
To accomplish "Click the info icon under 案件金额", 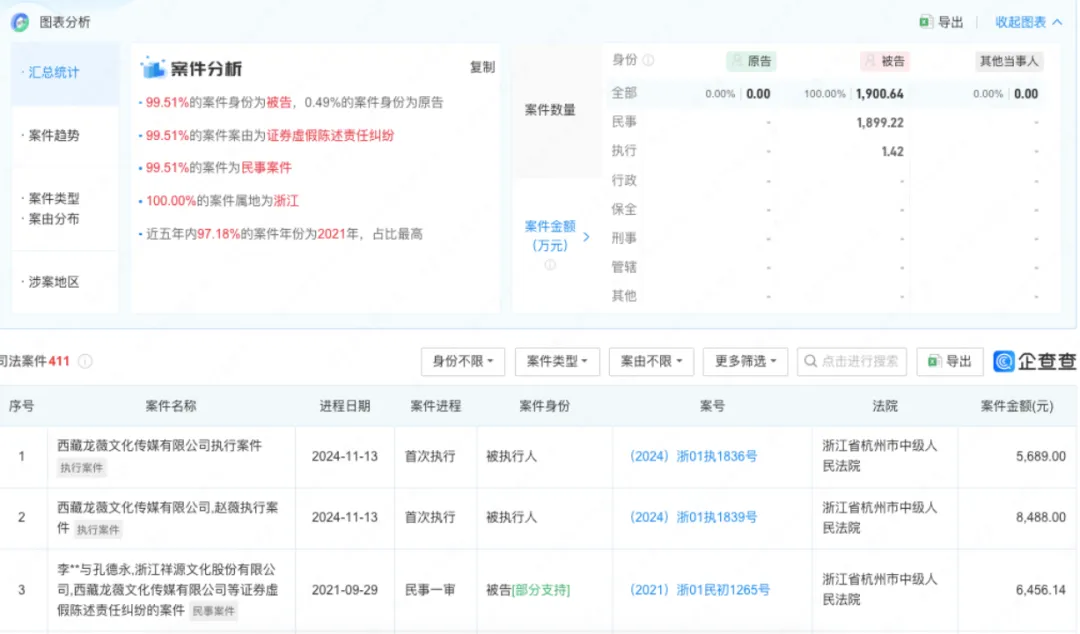I will coord(550,265).
